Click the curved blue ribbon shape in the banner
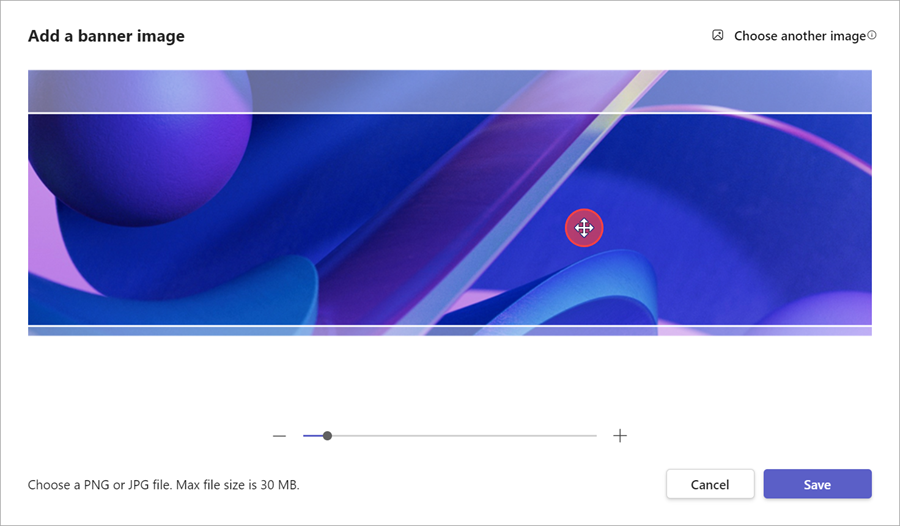 point(560,290)
